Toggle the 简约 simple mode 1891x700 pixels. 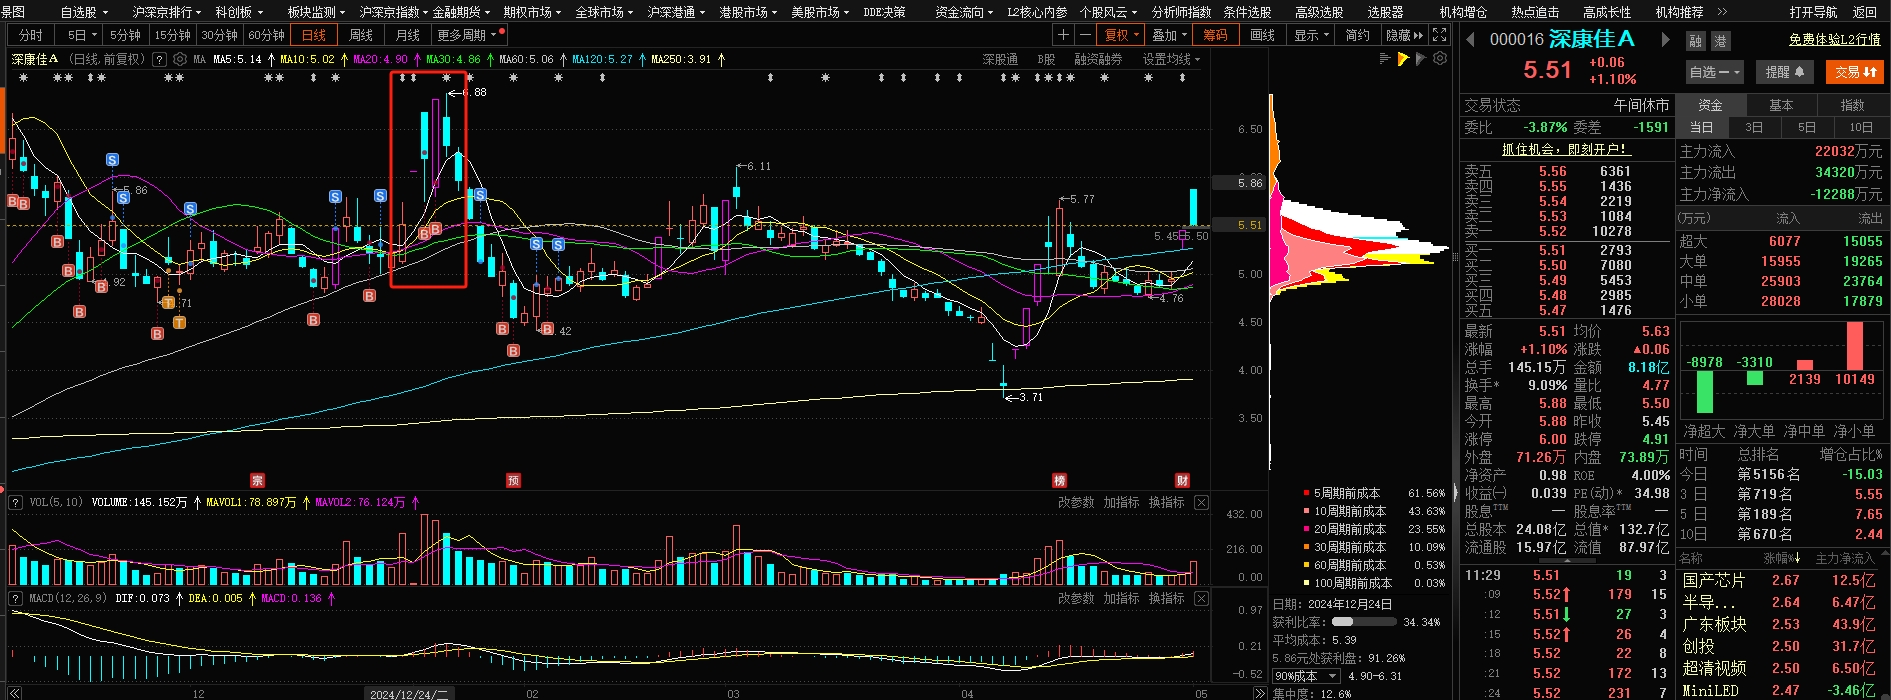tap(1357, 35)
